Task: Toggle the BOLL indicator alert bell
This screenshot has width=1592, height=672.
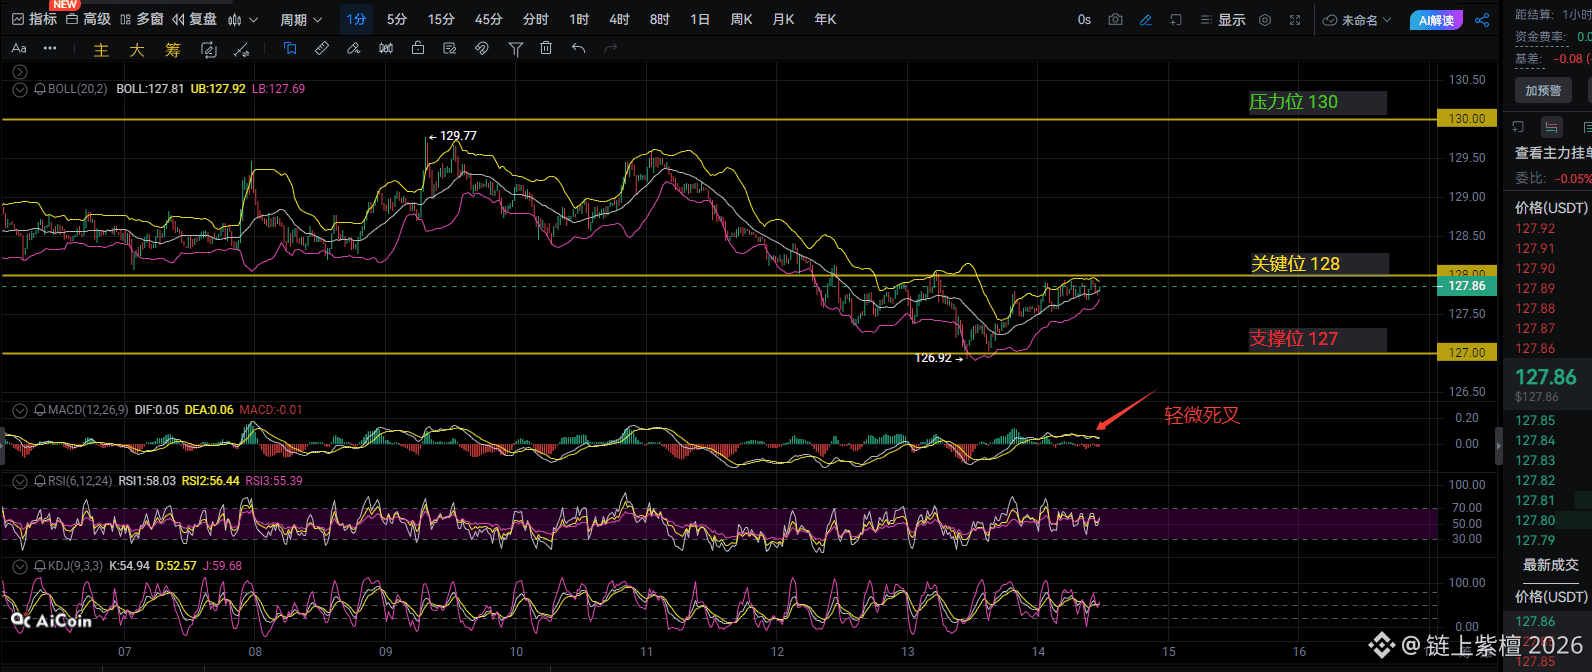Action: pyautogui.click(x=40, y=89)
